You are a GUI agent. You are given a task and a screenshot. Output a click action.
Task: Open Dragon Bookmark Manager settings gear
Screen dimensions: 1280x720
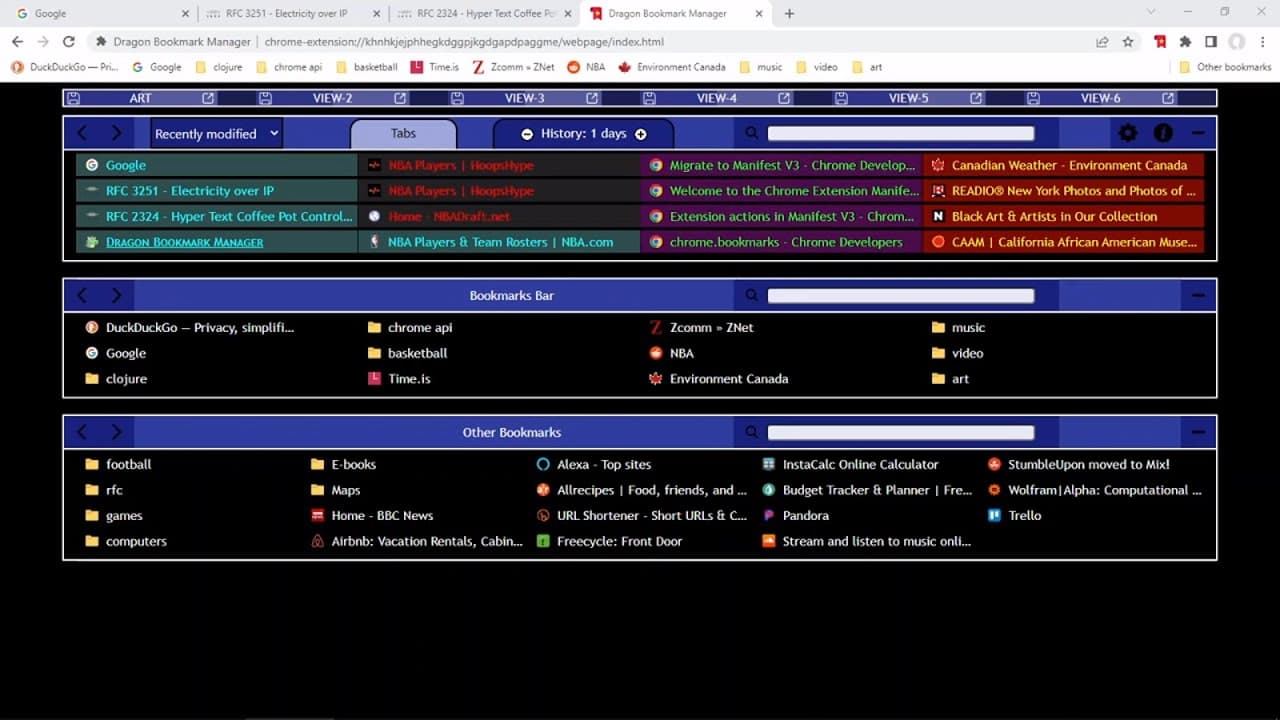(x=1128, y=133)
